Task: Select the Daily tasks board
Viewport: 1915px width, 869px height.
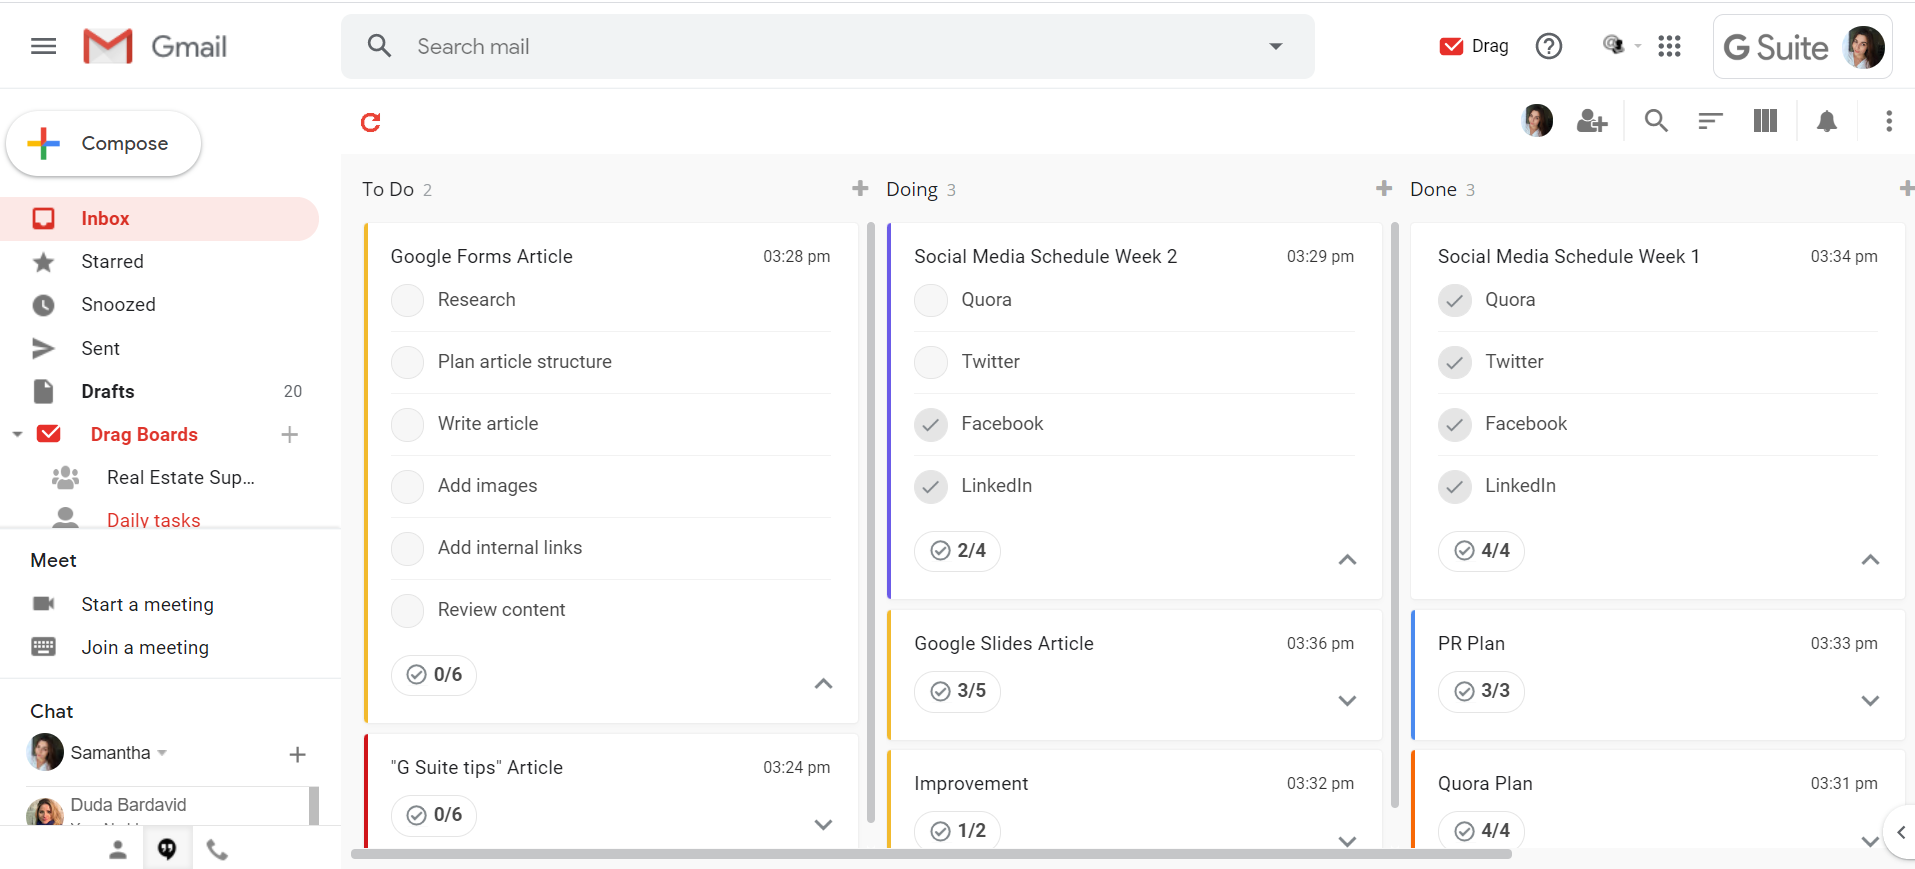Action: pos(154,519)
